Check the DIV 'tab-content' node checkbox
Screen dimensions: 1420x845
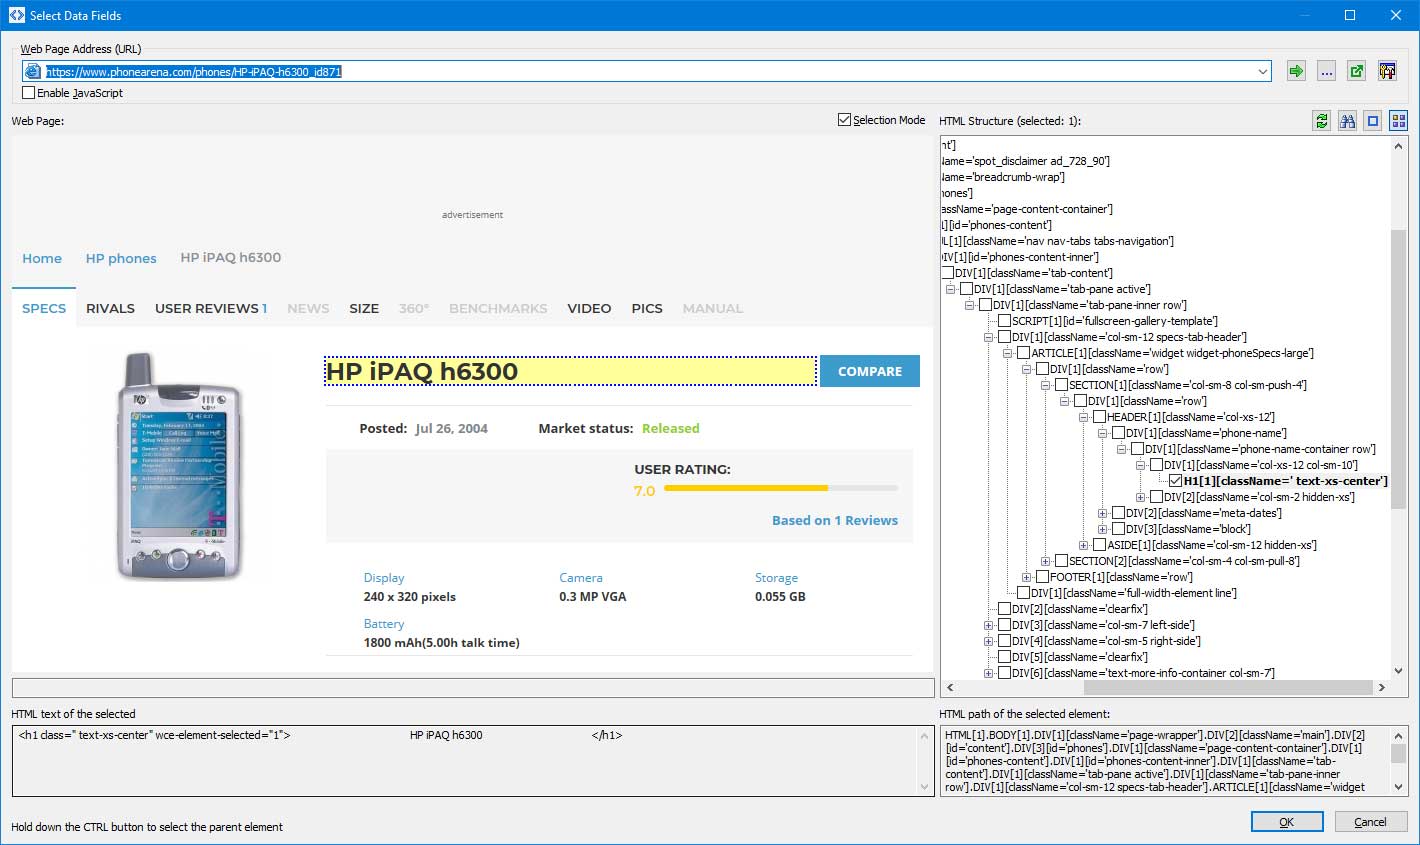tap(947, 273)
